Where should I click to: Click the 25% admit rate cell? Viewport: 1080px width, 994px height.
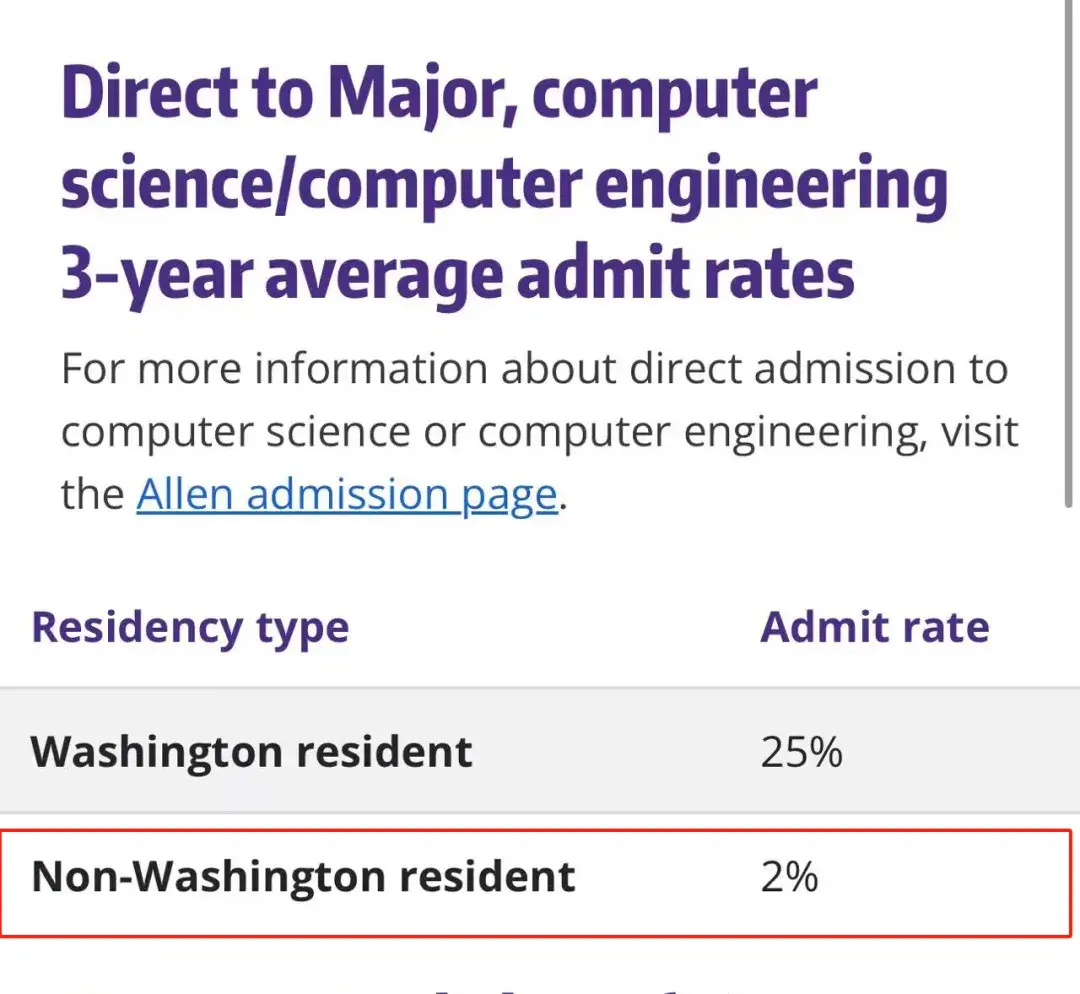[x=801, y=751]
